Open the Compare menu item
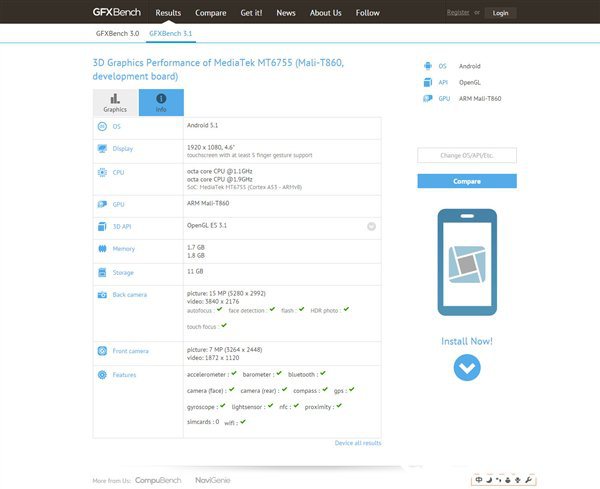The height and width of the screenshot is (489, 600). pos(210,13)
